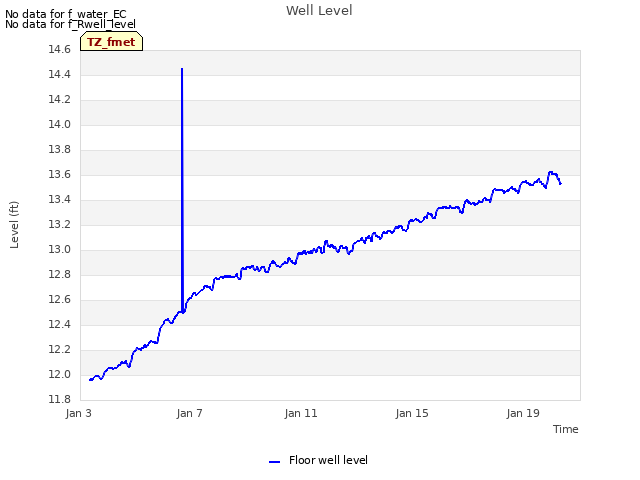Click the blue legend line swatch

(x=274, y=462)
